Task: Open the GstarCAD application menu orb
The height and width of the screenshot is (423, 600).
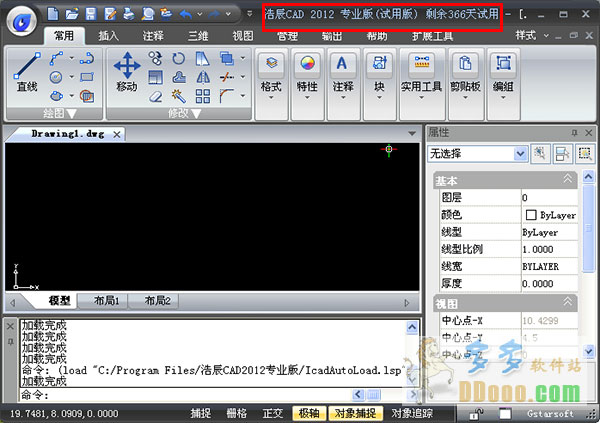Action: point(22,21)
